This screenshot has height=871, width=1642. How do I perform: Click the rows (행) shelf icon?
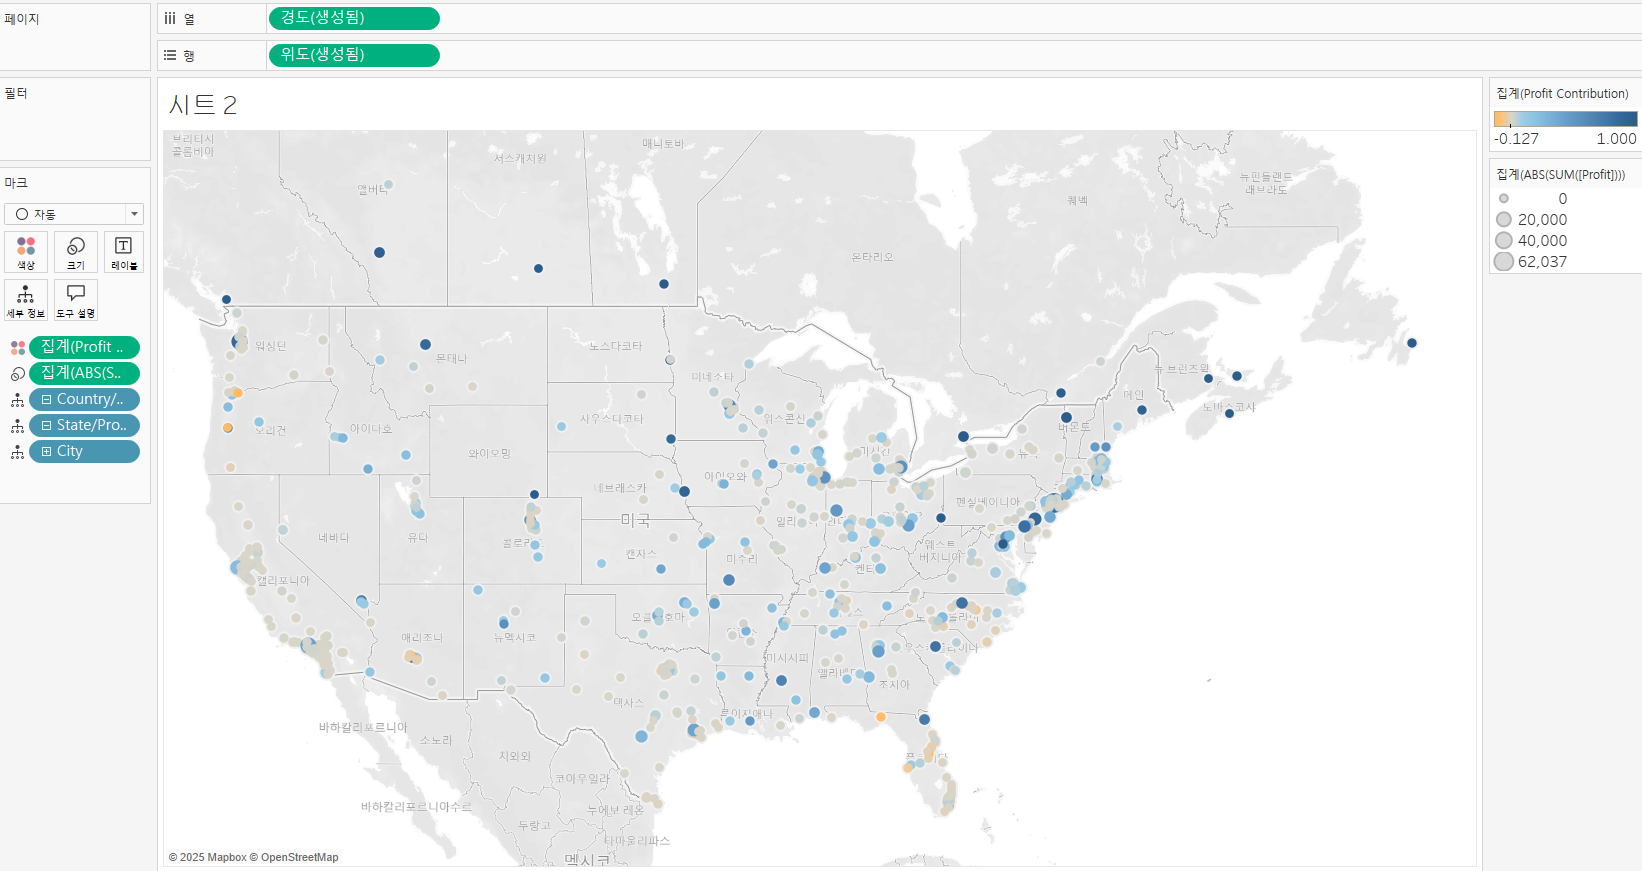(x=170, y=55)
